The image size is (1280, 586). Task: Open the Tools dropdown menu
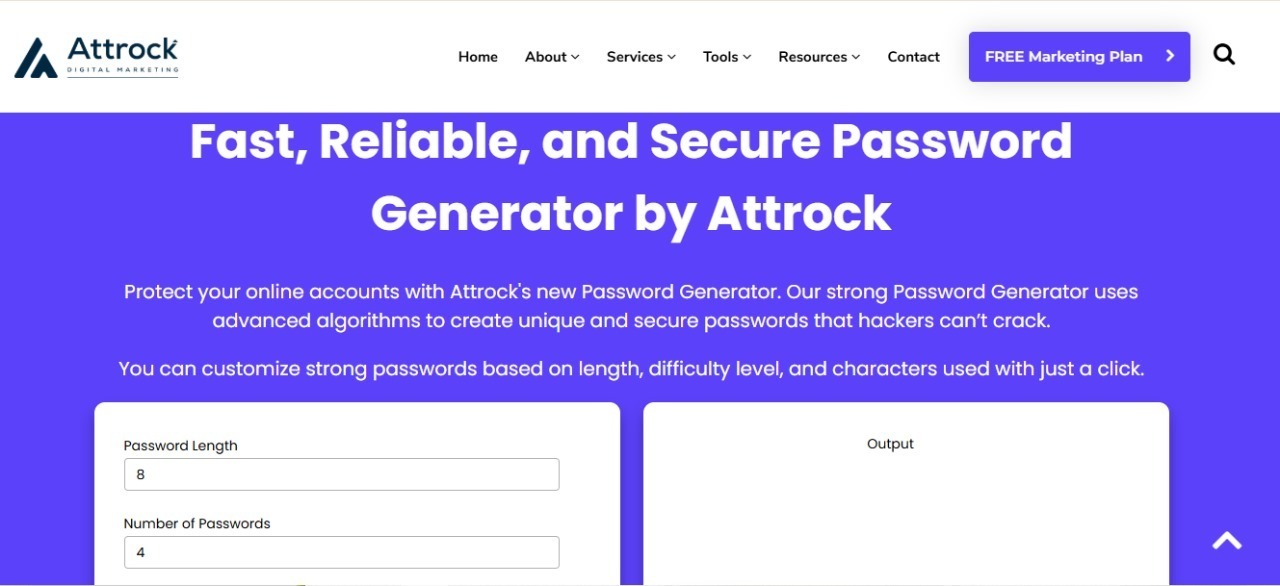coord(727,57)
